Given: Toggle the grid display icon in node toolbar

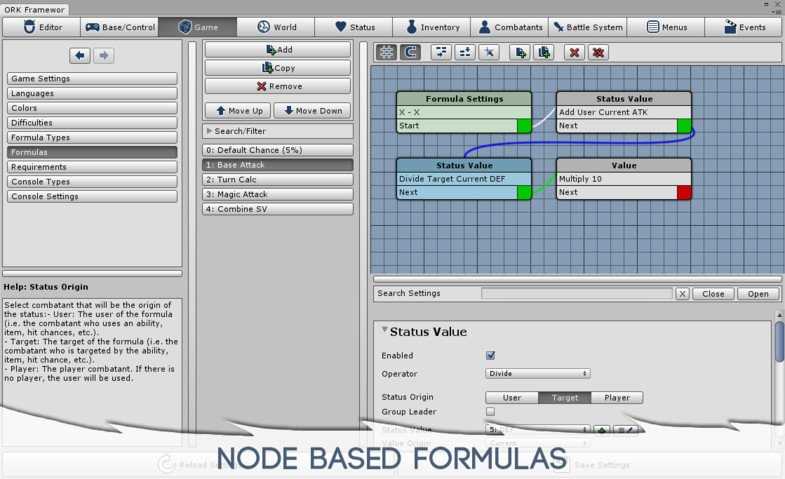Looking at the screenshot, I should tap(386, 52).
